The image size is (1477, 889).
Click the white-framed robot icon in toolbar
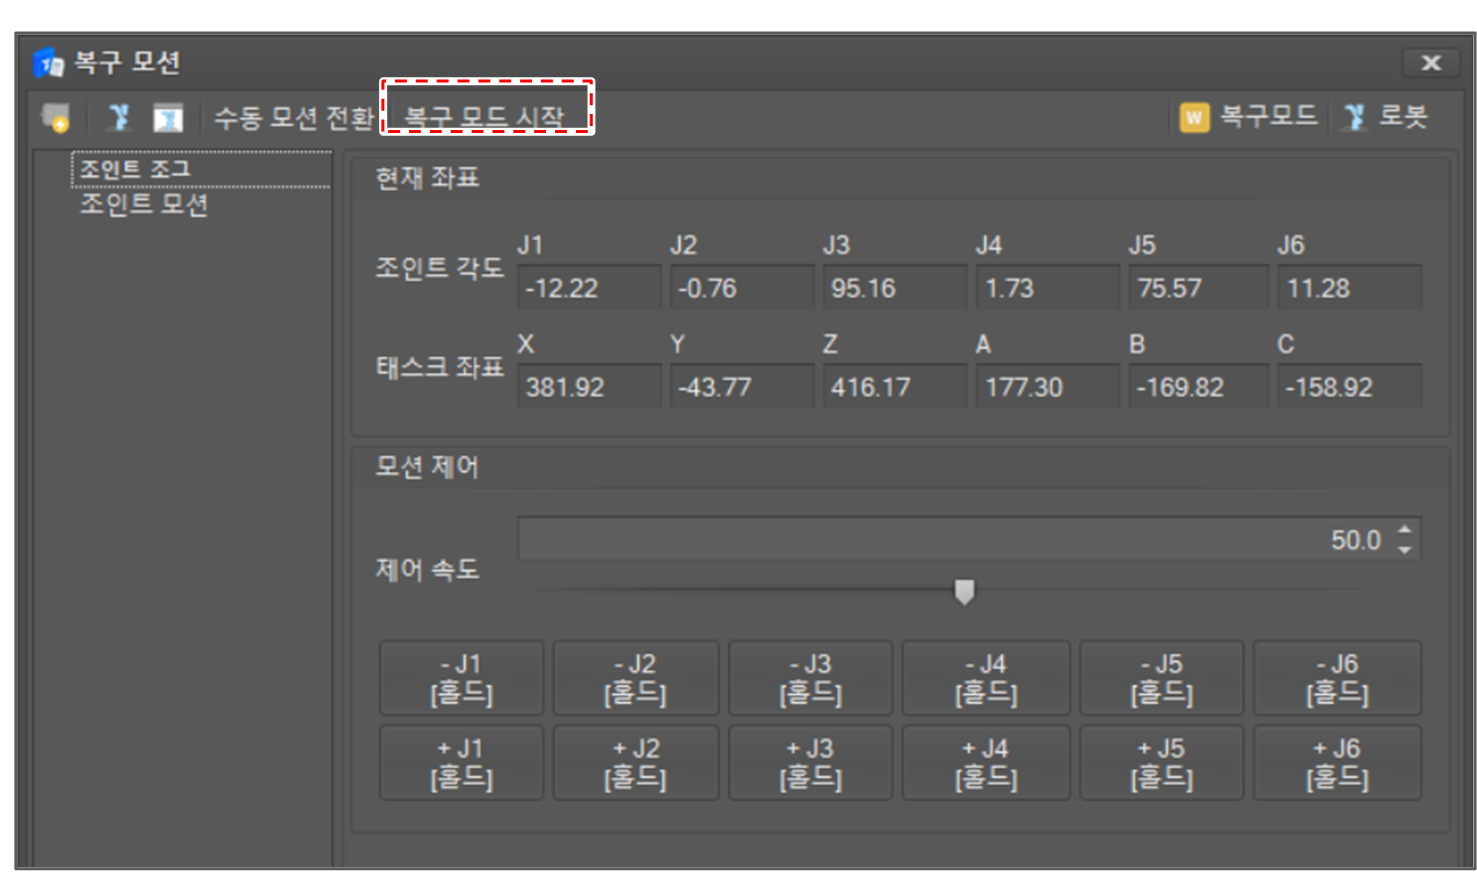pyautogui.click(x=168, y=118)
